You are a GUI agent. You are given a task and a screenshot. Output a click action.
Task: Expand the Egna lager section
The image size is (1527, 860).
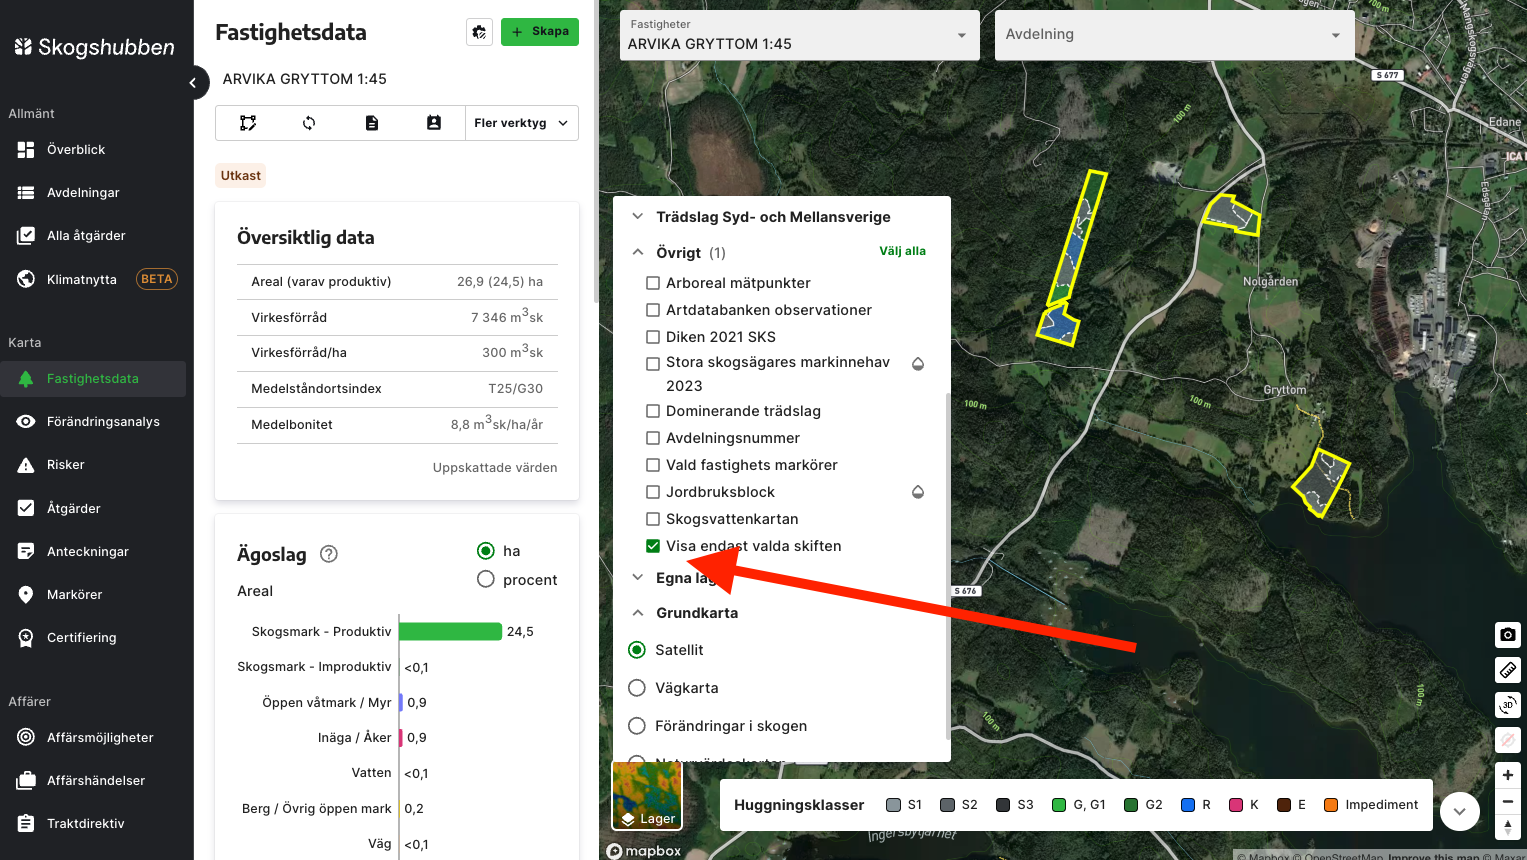coord(638,578)
